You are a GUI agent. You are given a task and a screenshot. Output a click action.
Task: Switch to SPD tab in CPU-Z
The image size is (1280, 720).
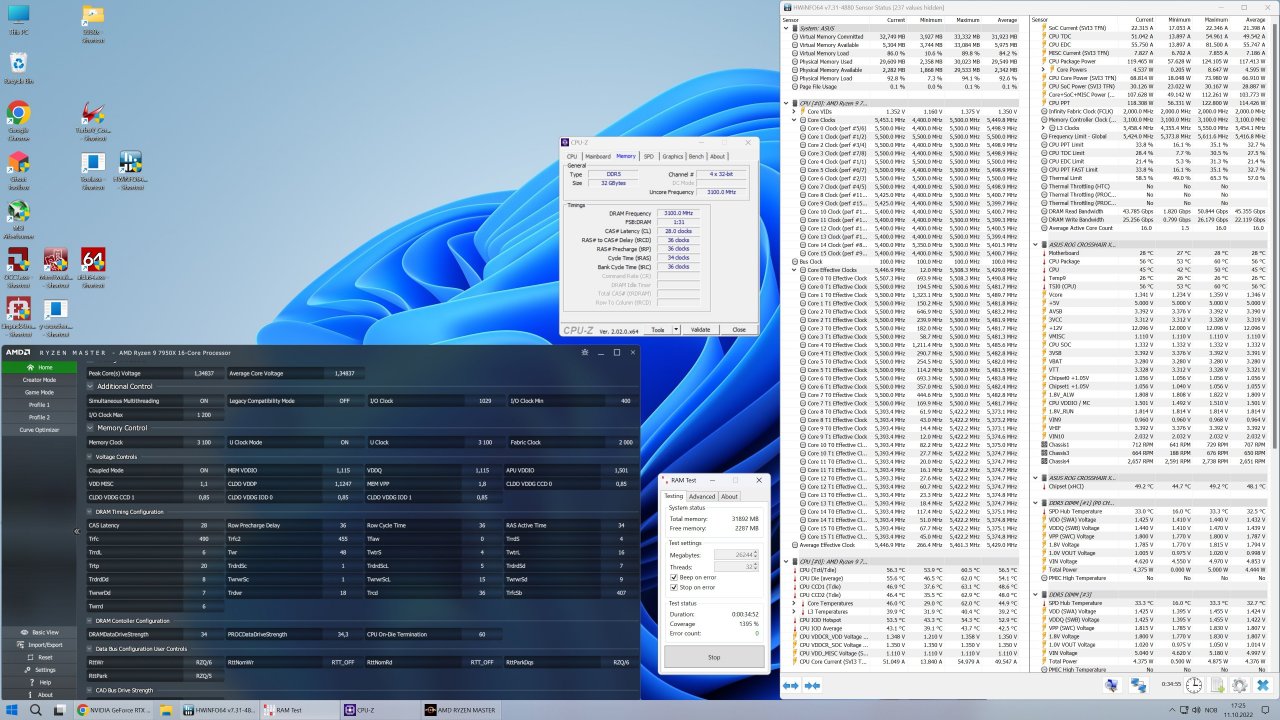[x=648, y=156]
